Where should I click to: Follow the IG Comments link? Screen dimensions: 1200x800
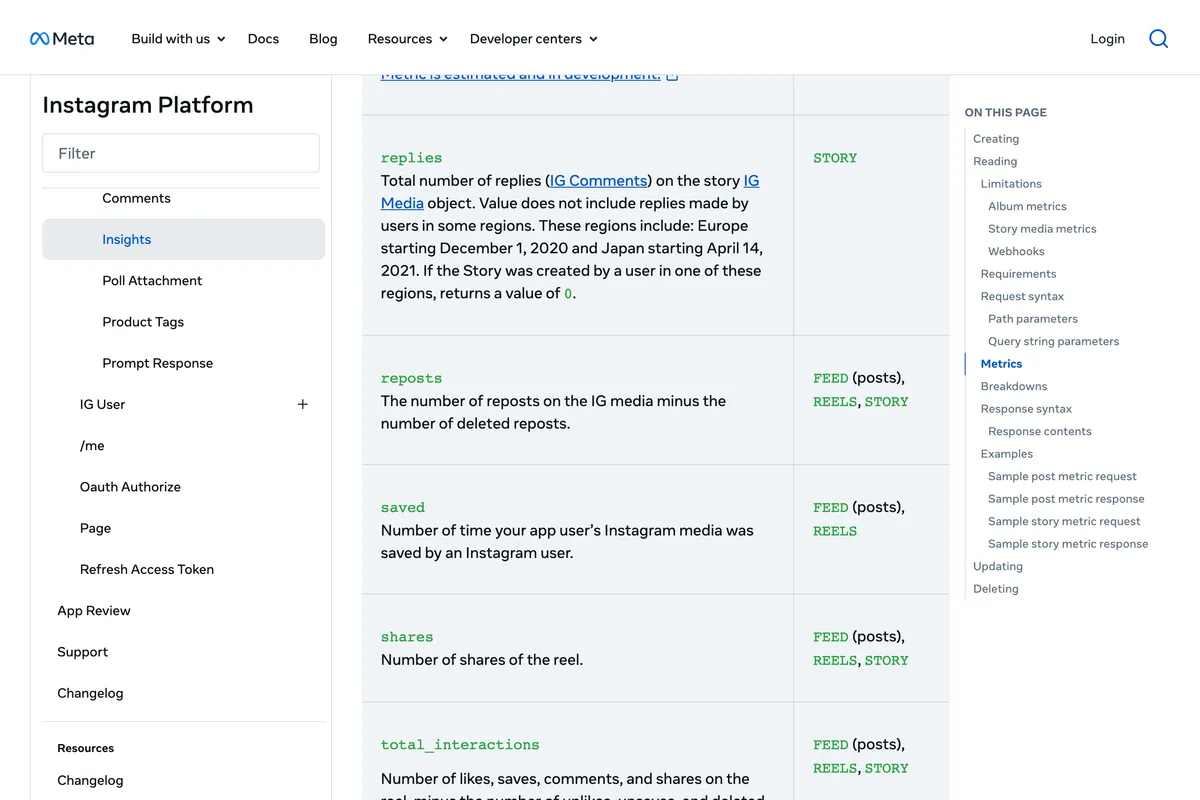(x=599, y=180)
